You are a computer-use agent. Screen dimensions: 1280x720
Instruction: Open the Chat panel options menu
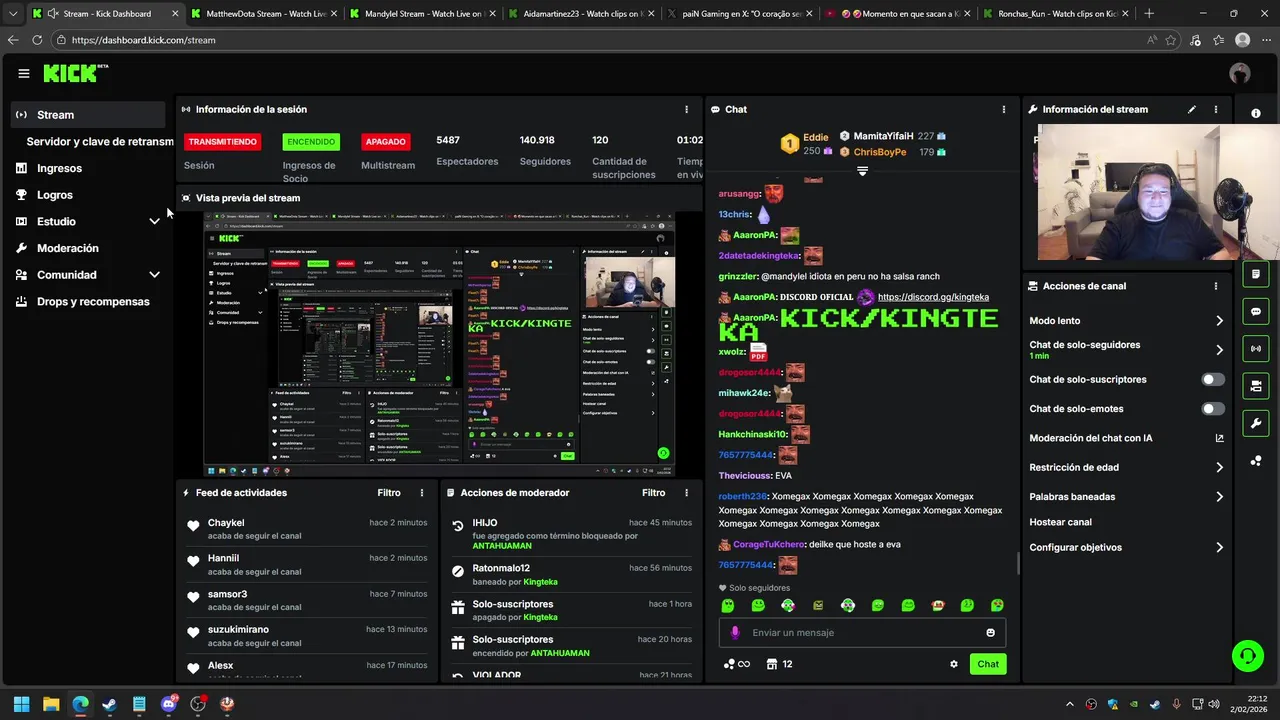click(x=1004, y=109)
